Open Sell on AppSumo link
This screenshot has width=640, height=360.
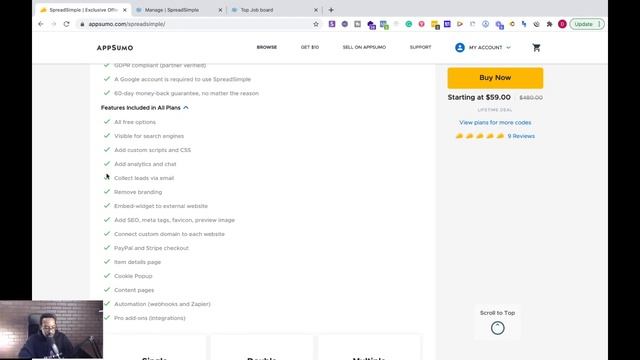[x=364, y=47]
